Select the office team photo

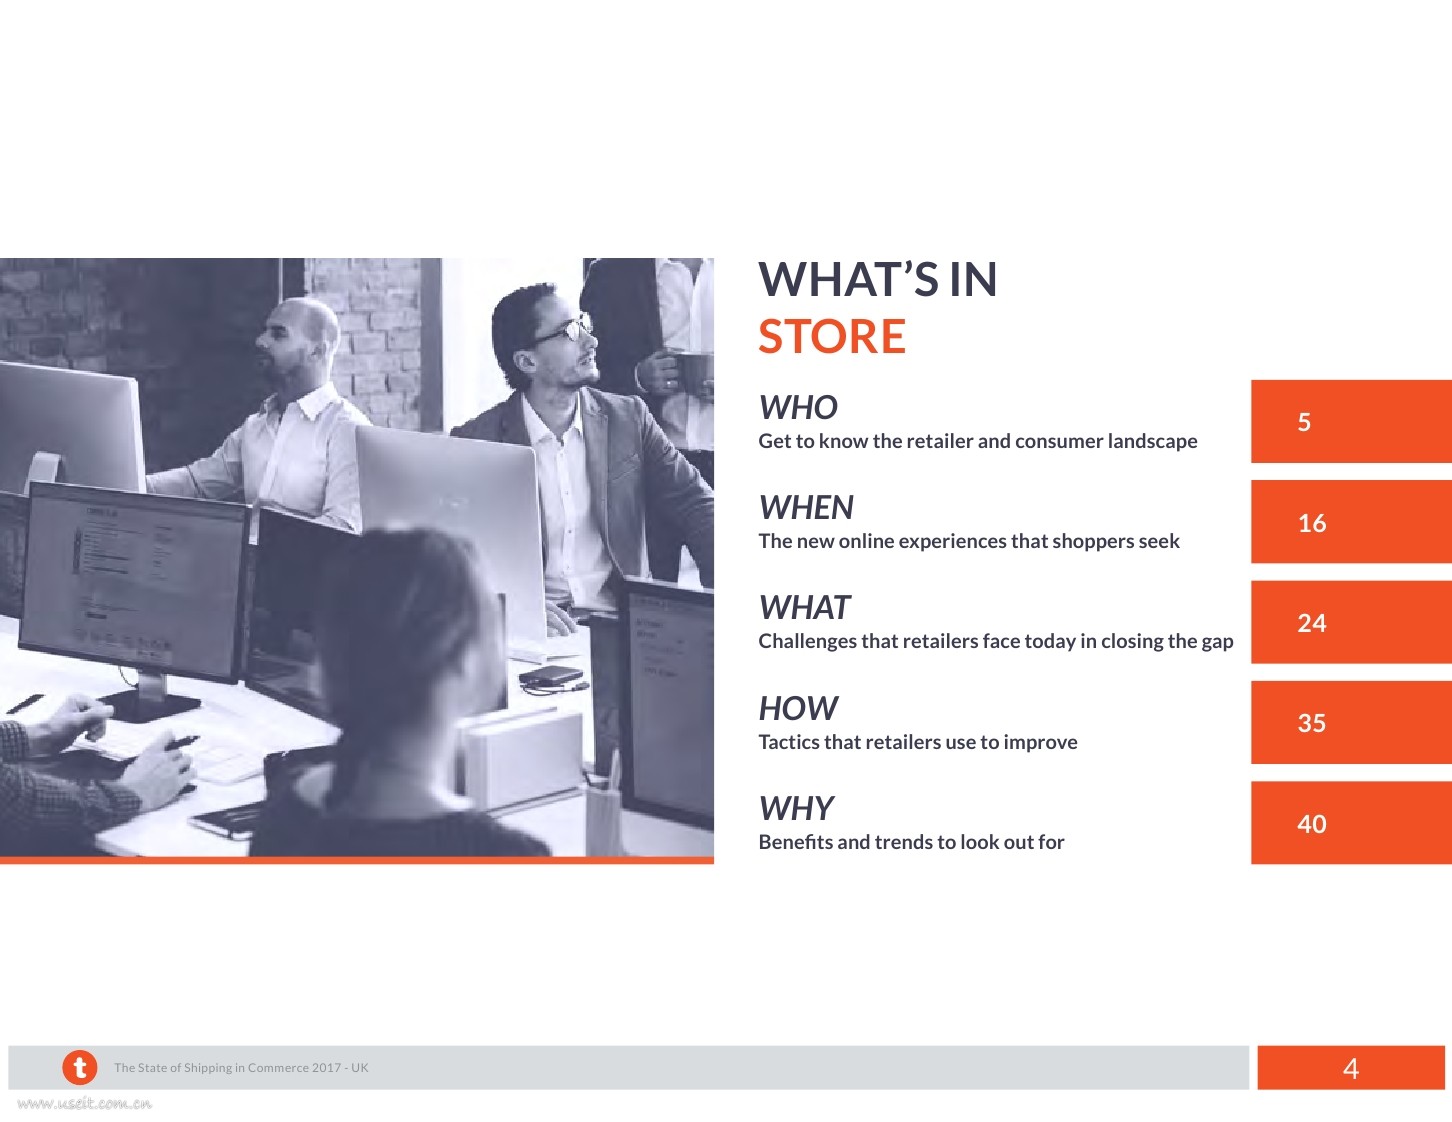[357, 560]
